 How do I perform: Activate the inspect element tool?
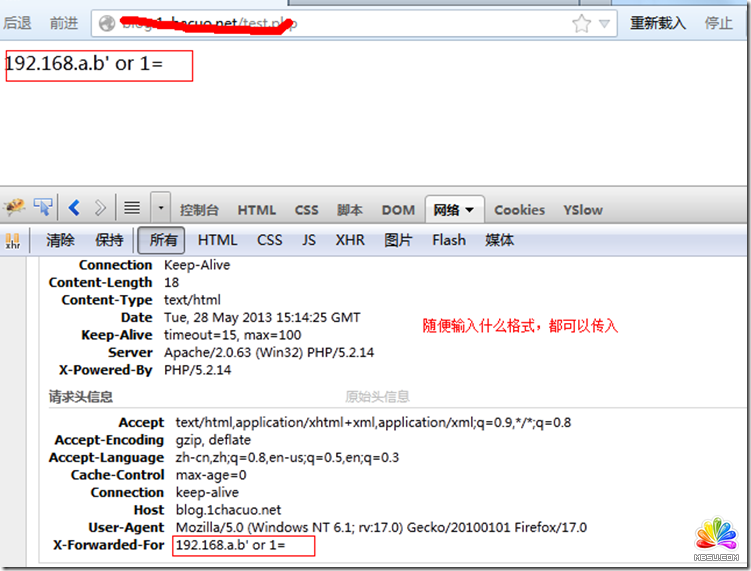pyautogui.click(x=43, y=208)
